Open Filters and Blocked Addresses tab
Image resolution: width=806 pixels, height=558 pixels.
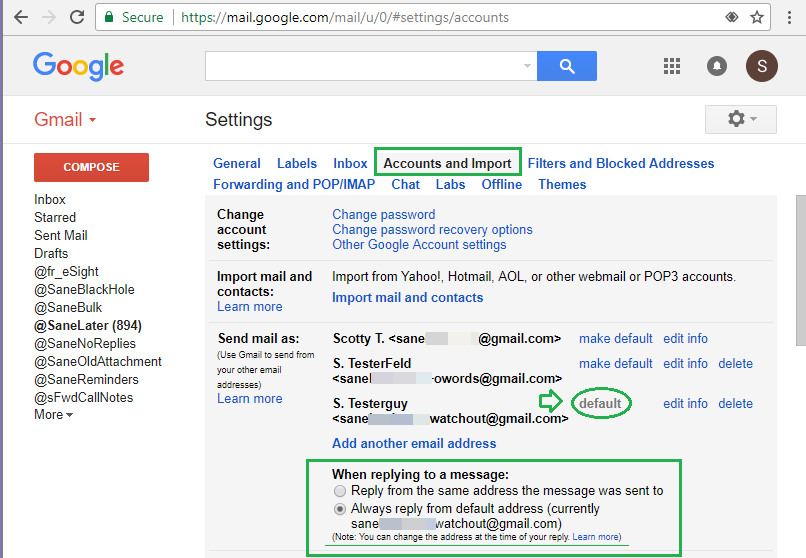[x=621, y=163]
